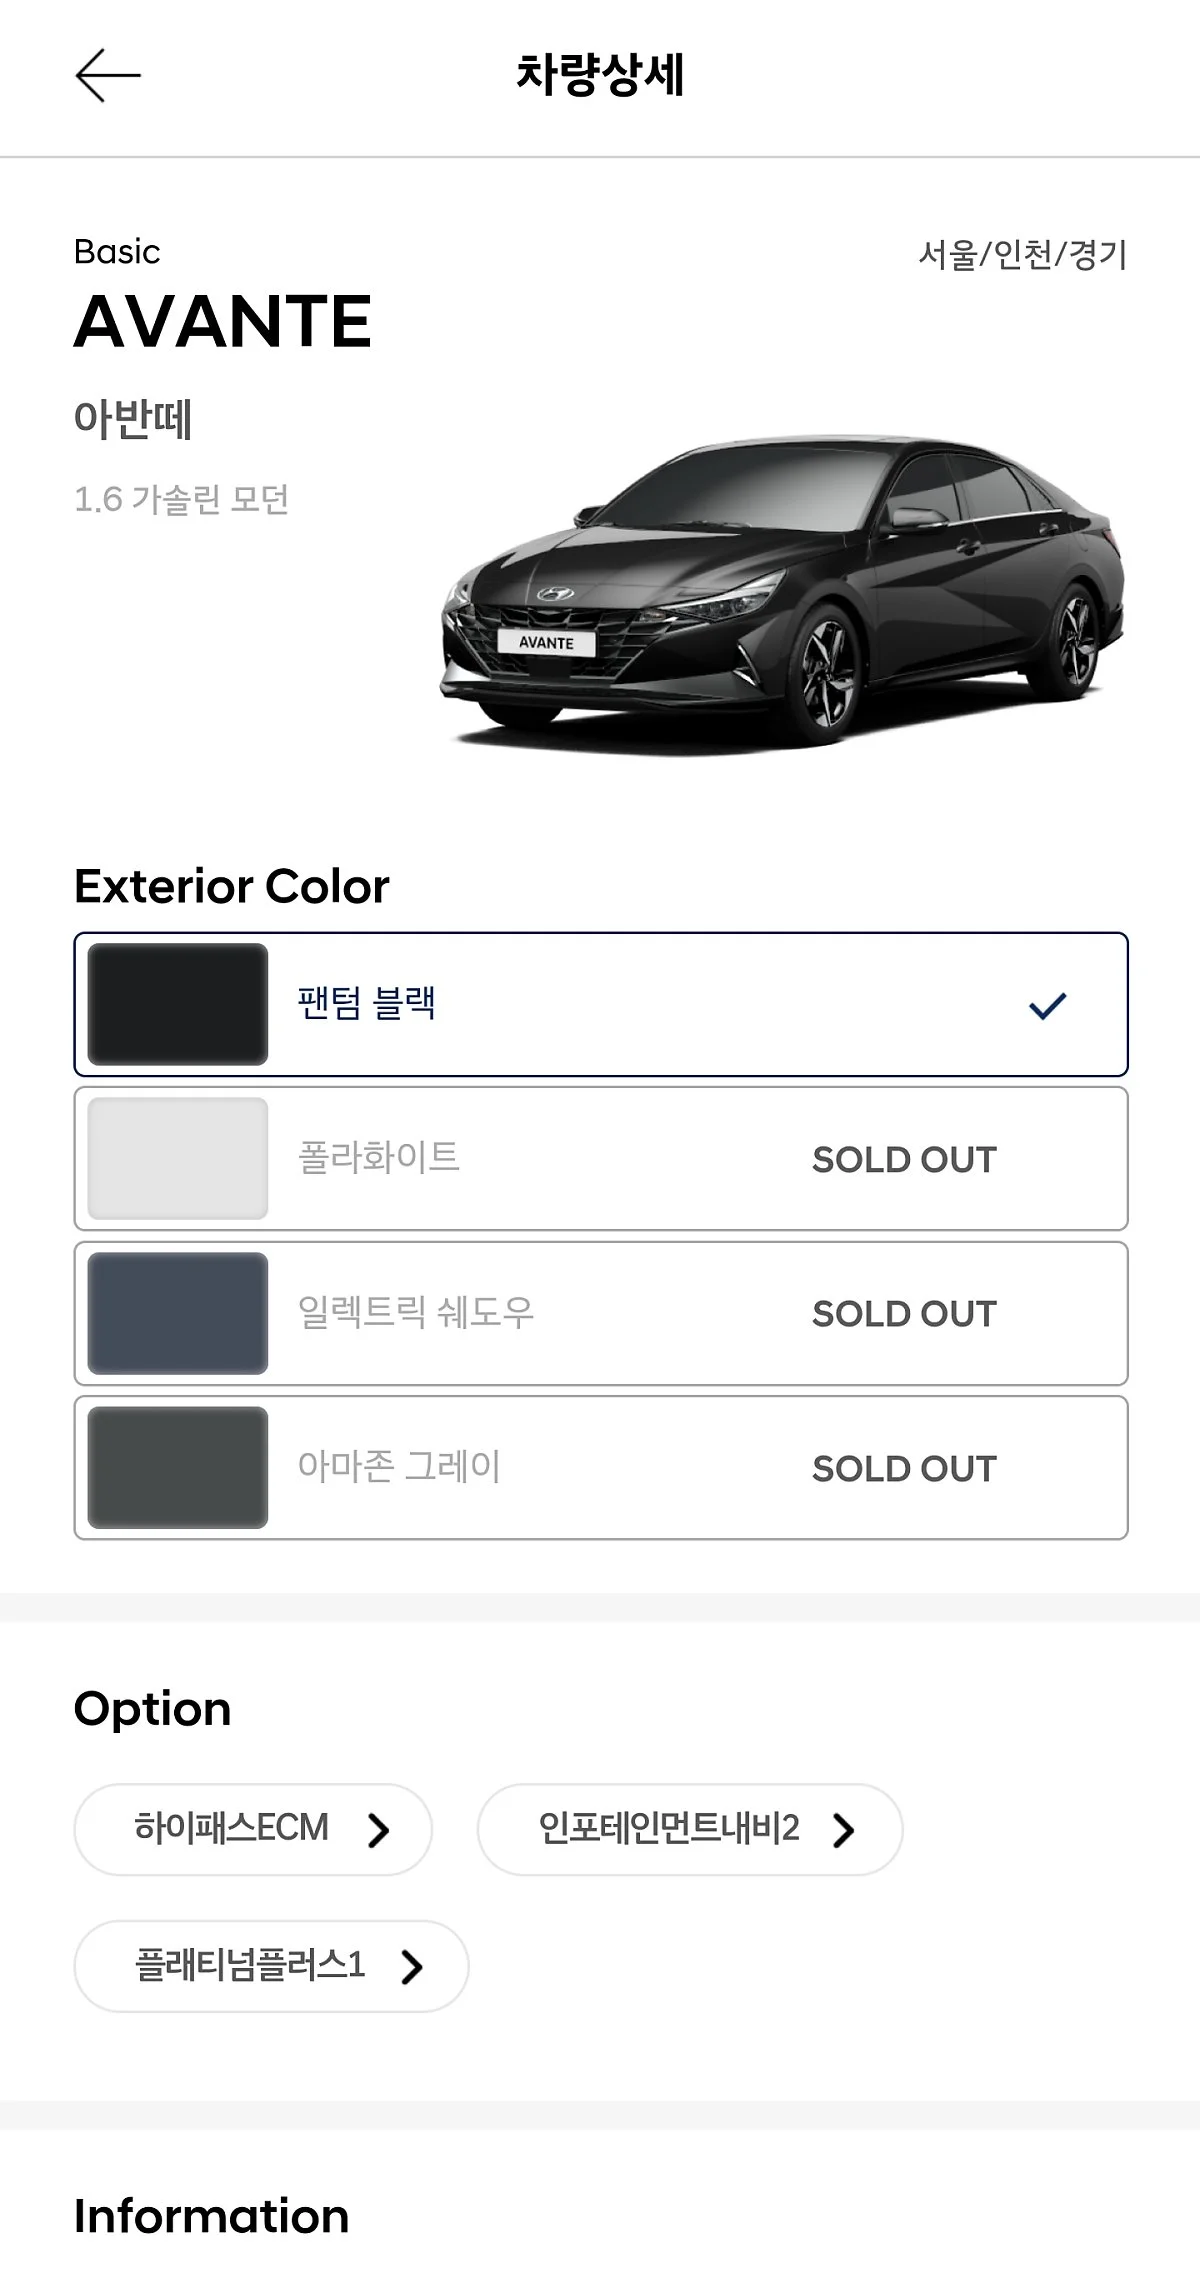
Task: Expand the 하이패스ECM option details
Action: click(253, 1830)
